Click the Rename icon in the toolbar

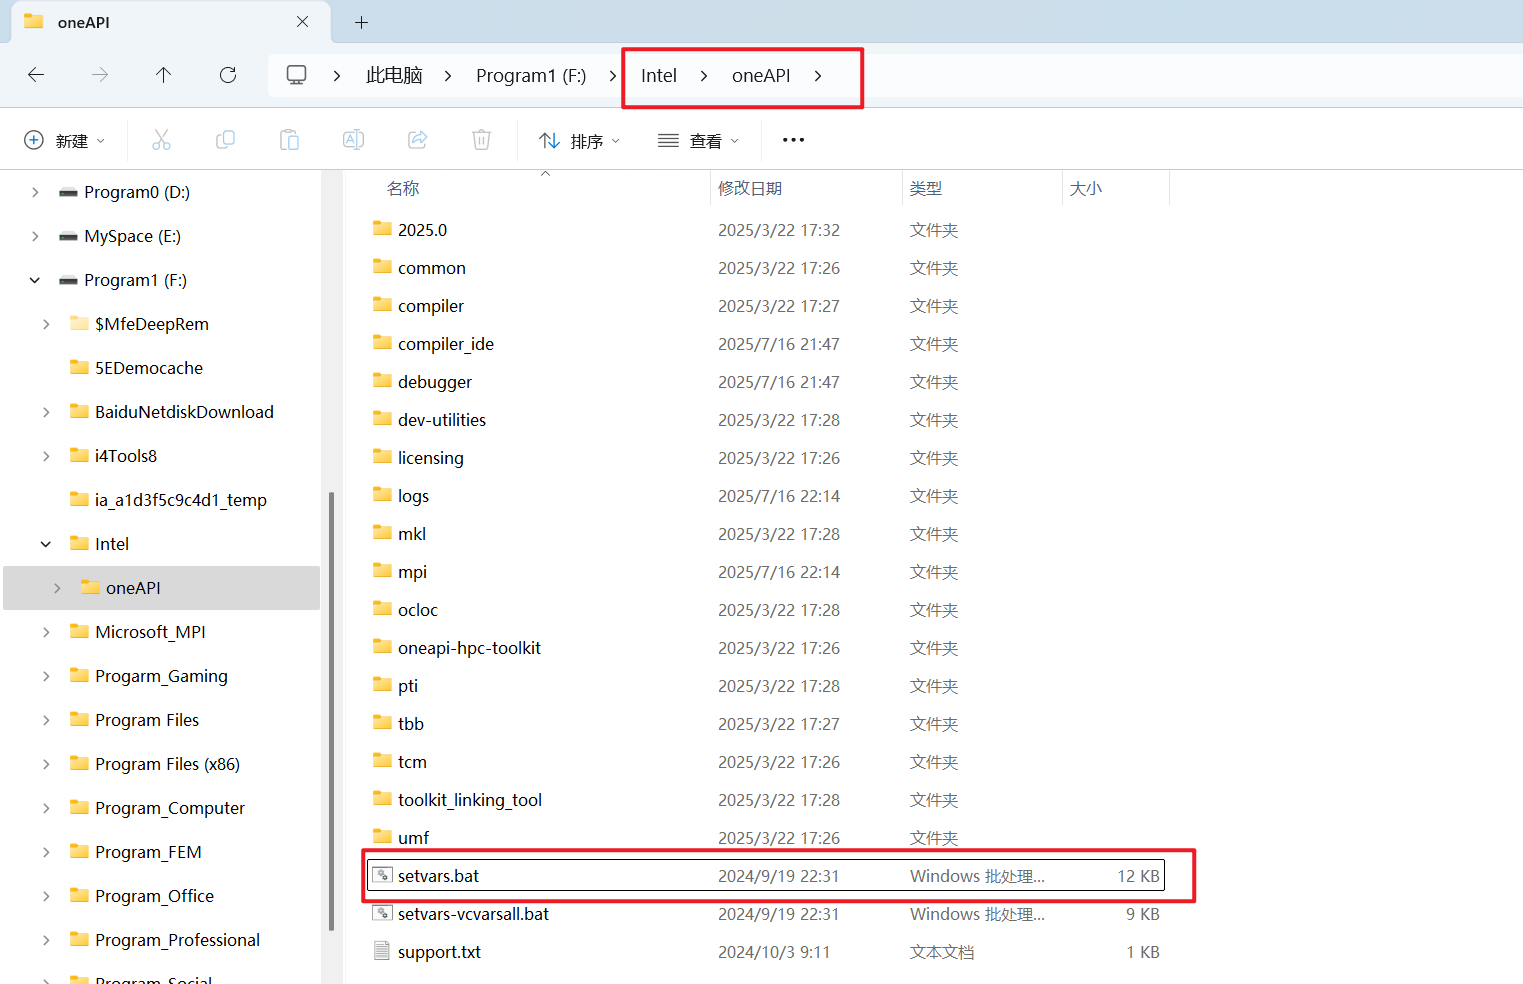pyautogui.click(x=352, y=139)
